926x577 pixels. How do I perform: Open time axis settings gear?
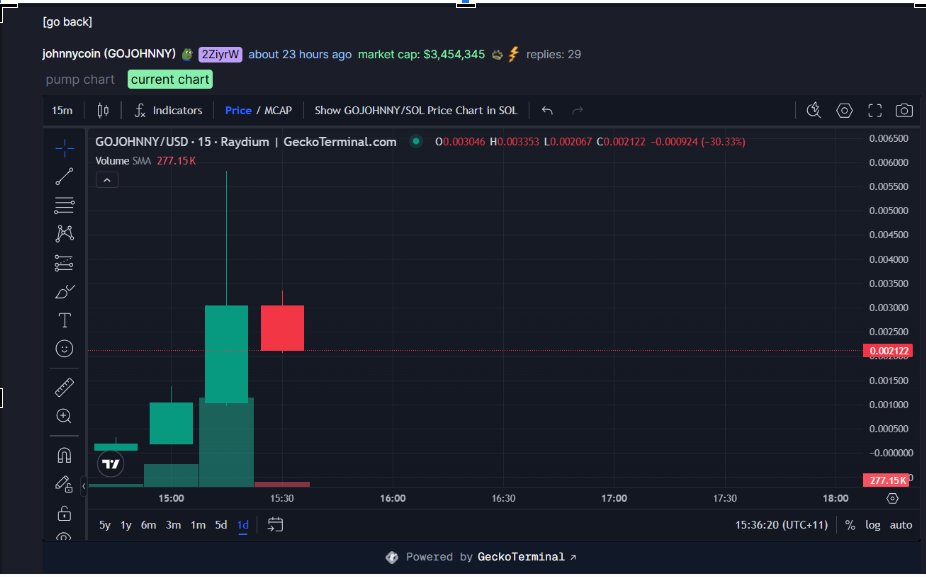pos(892,498)
